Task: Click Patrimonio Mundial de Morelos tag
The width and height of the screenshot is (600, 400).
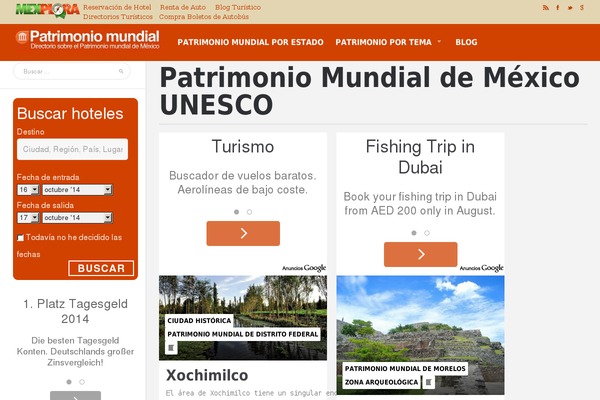Action: (x=405, y=368)
